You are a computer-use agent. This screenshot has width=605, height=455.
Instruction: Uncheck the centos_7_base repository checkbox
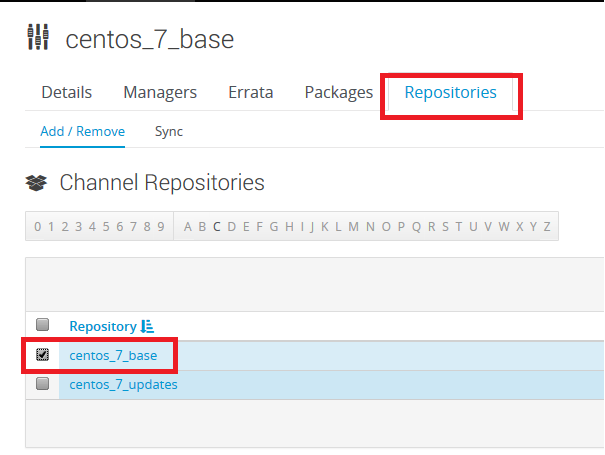[42, 354]
